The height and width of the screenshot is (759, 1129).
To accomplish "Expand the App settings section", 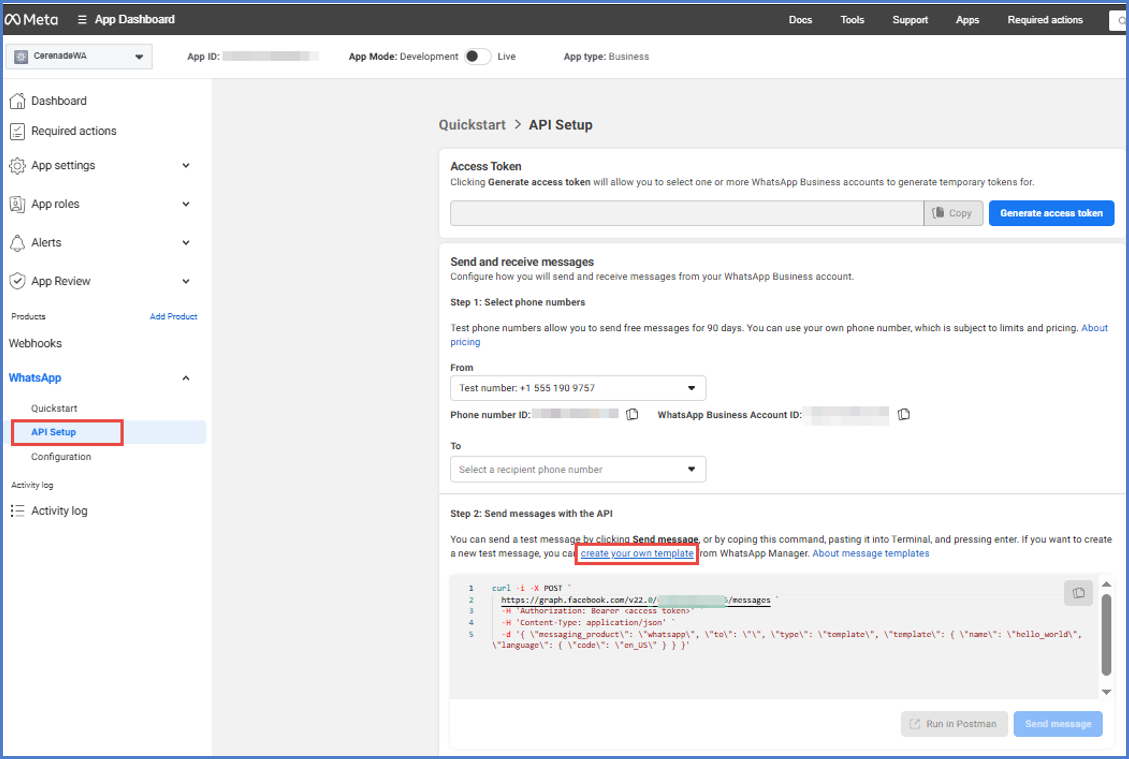I will (x=186, y=166).
